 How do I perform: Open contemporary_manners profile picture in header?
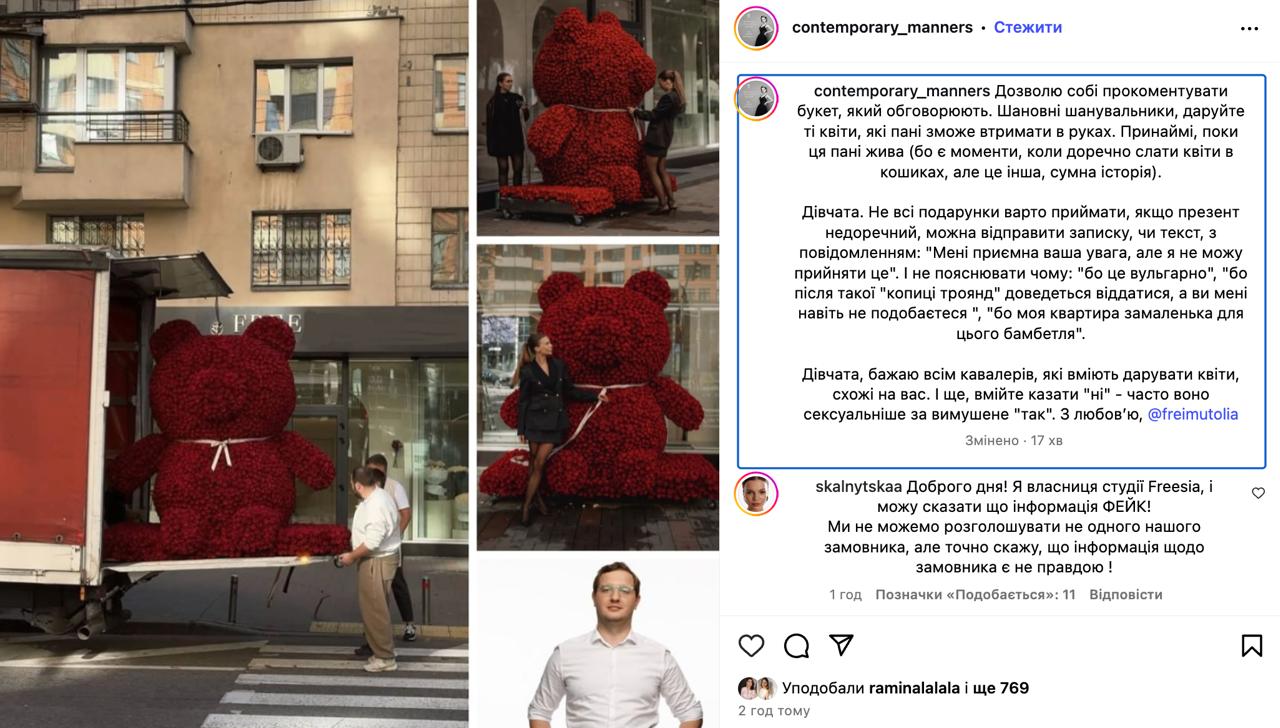[x=756, y=28]
